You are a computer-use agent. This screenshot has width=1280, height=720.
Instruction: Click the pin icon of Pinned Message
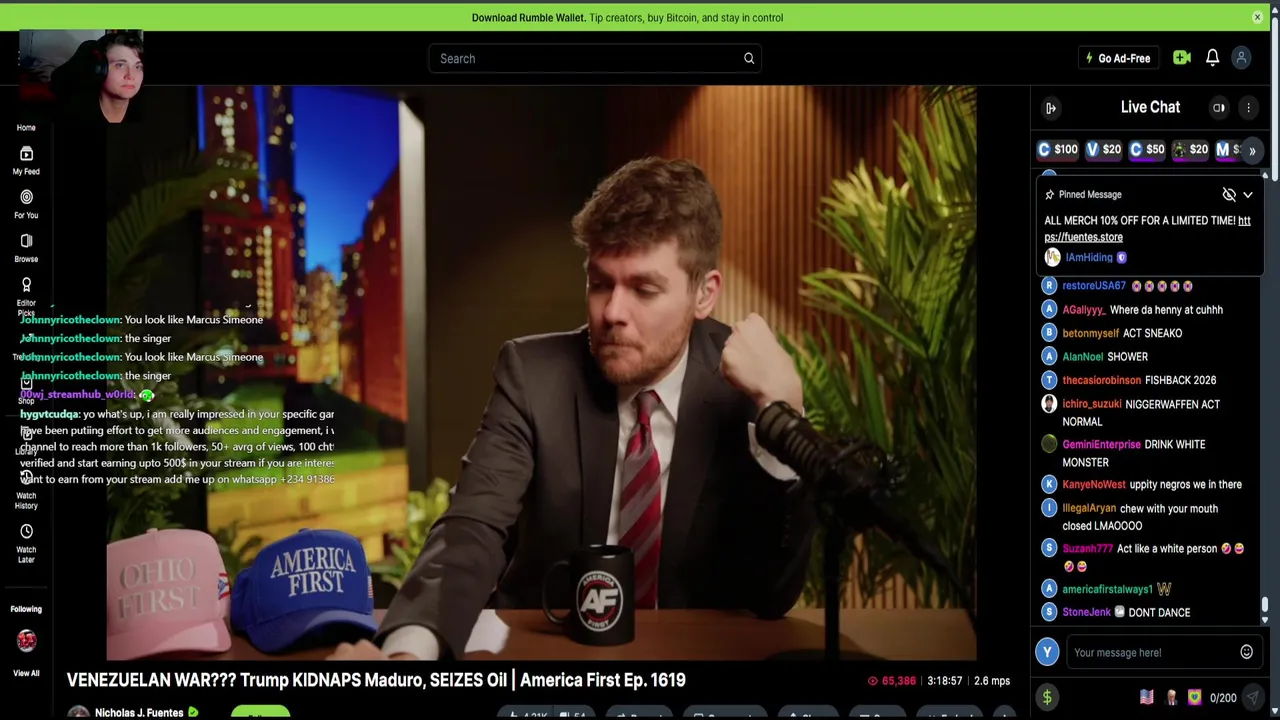coord(1049,195)
